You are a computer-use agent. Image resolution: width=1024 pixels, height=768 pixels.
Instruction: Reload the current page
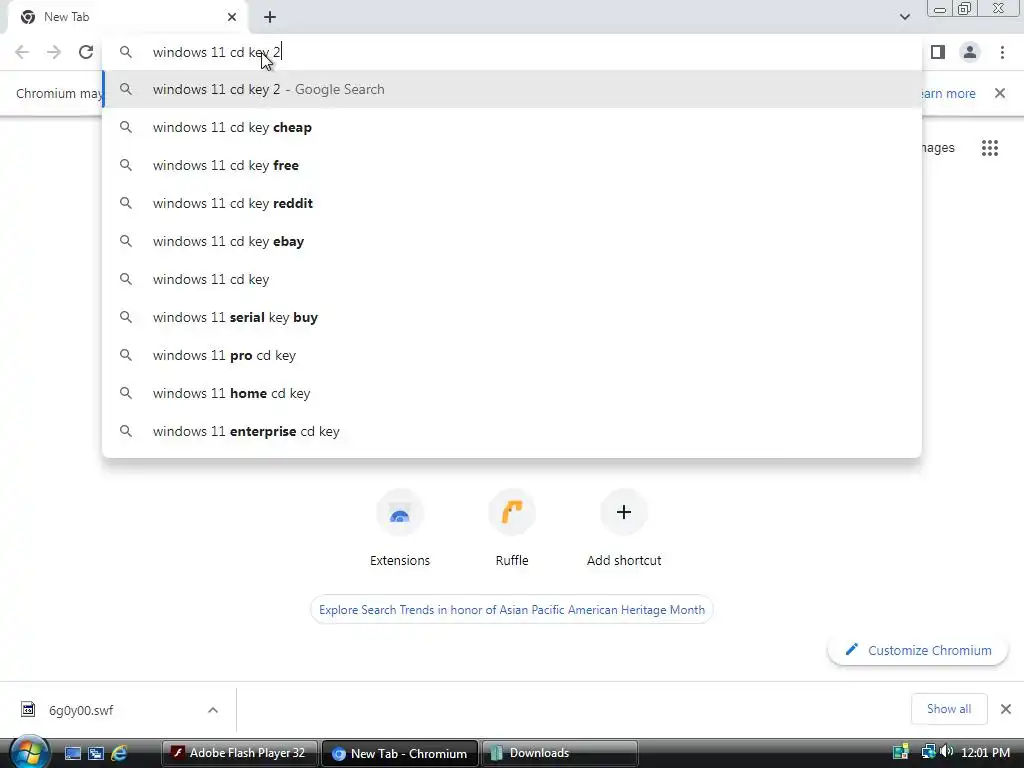click(x=86, y=52)
